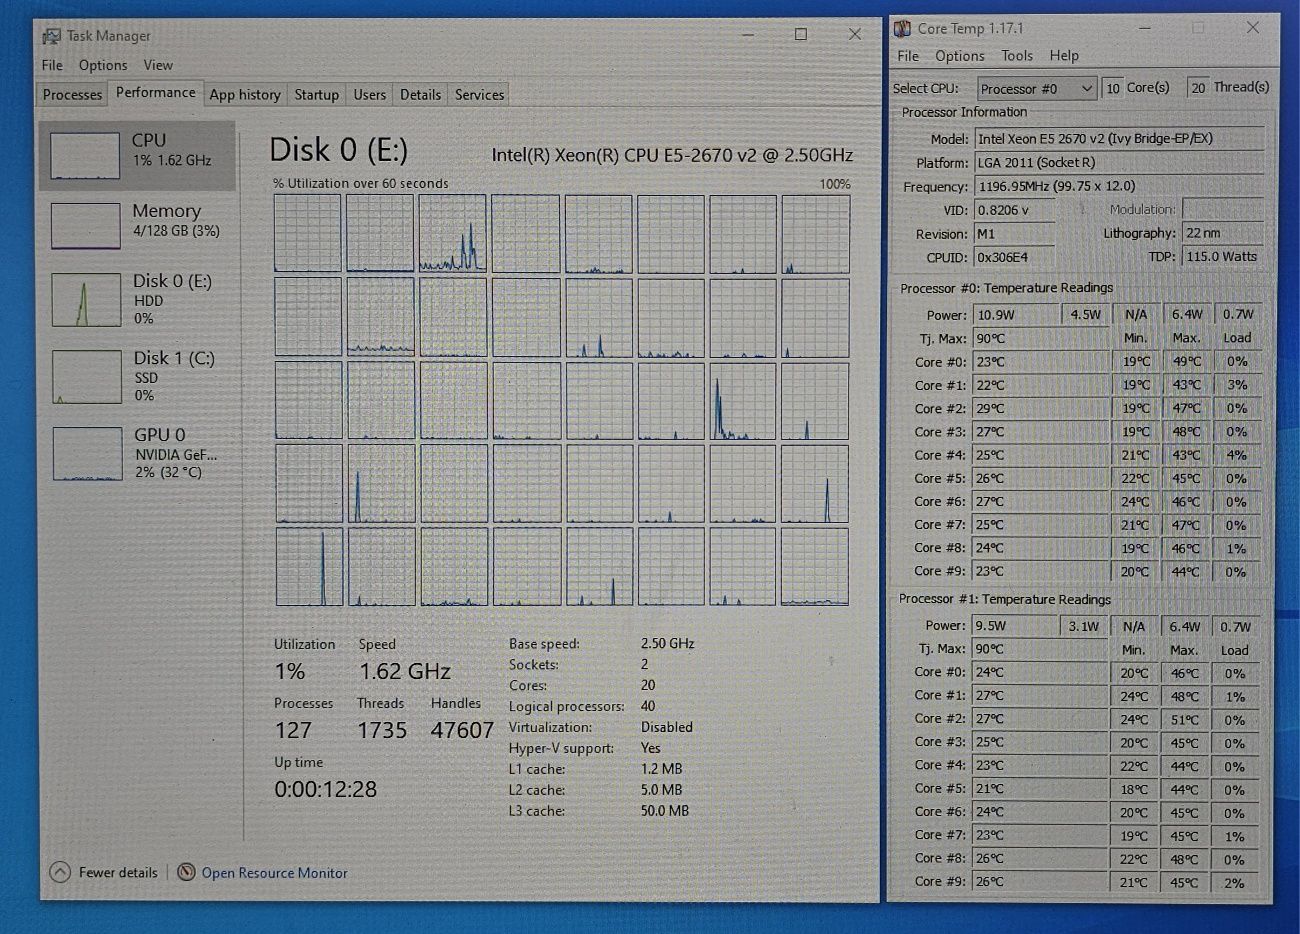Switch to the Startup tab

(316, 94)
